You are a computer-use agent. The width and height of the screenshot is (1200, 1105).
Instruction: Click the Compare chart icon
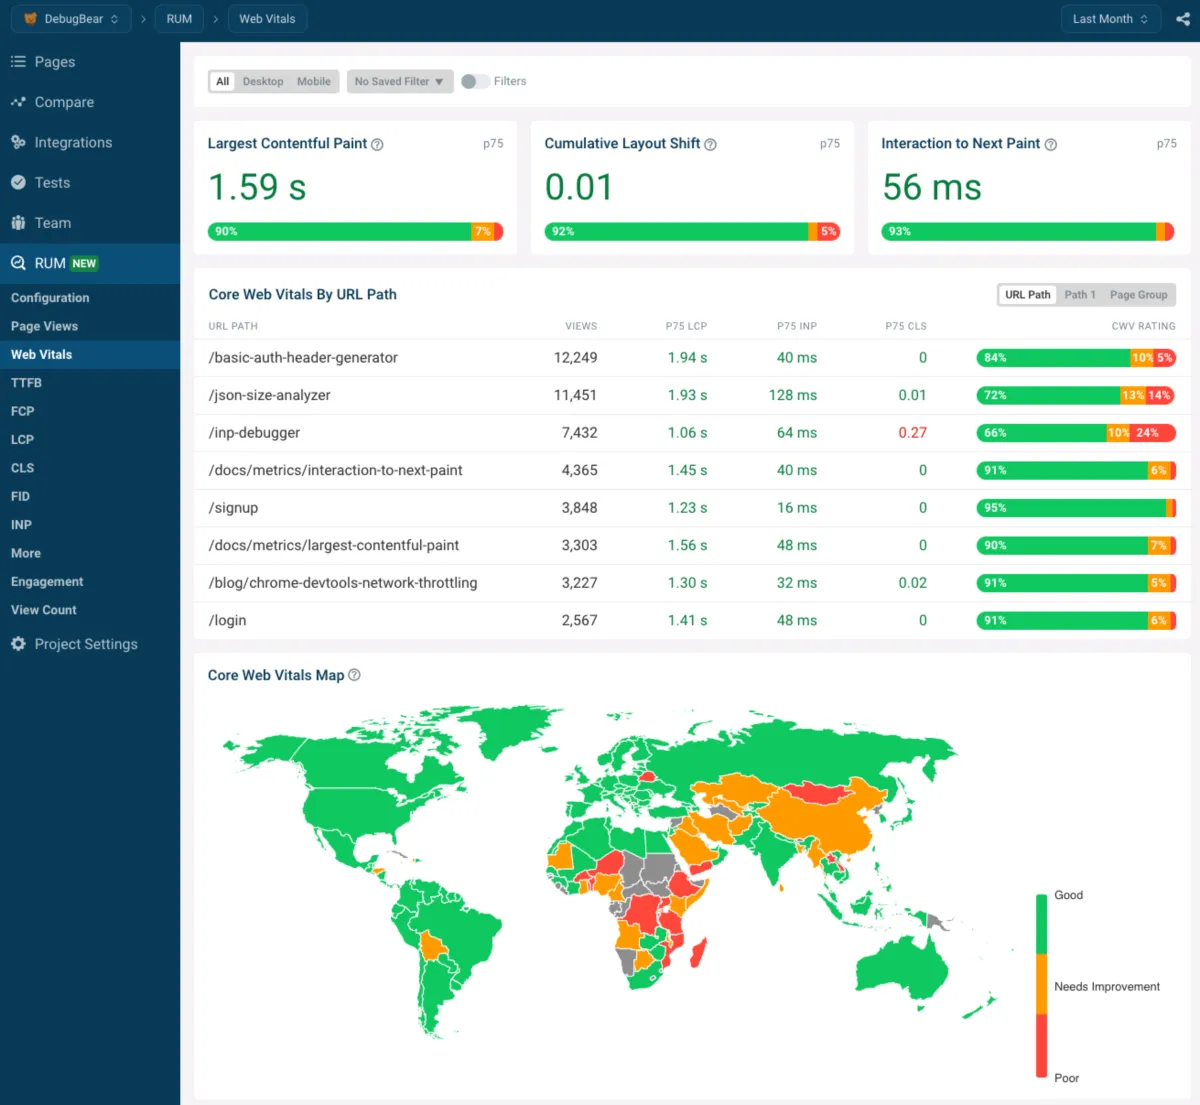(18, 102)
